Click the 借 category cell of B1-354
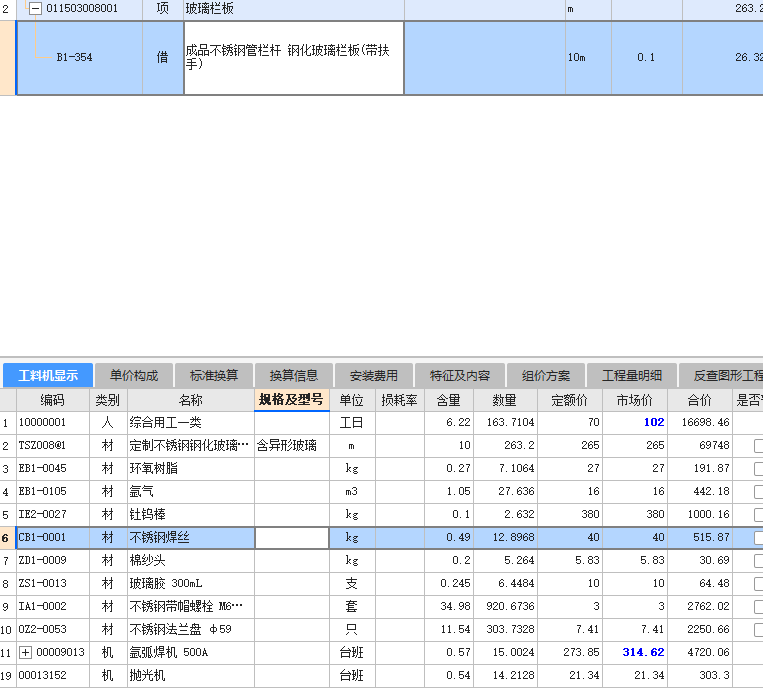The width and height of the screenshot is (763, 694). click(163, 57)
